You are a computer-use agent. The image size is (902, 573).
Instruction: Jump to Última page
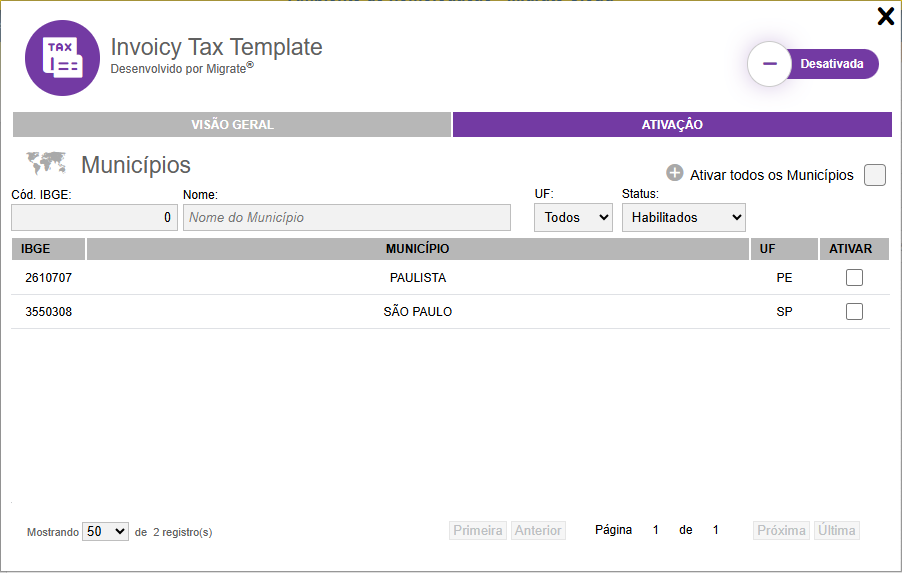click(x=836, y=531)
